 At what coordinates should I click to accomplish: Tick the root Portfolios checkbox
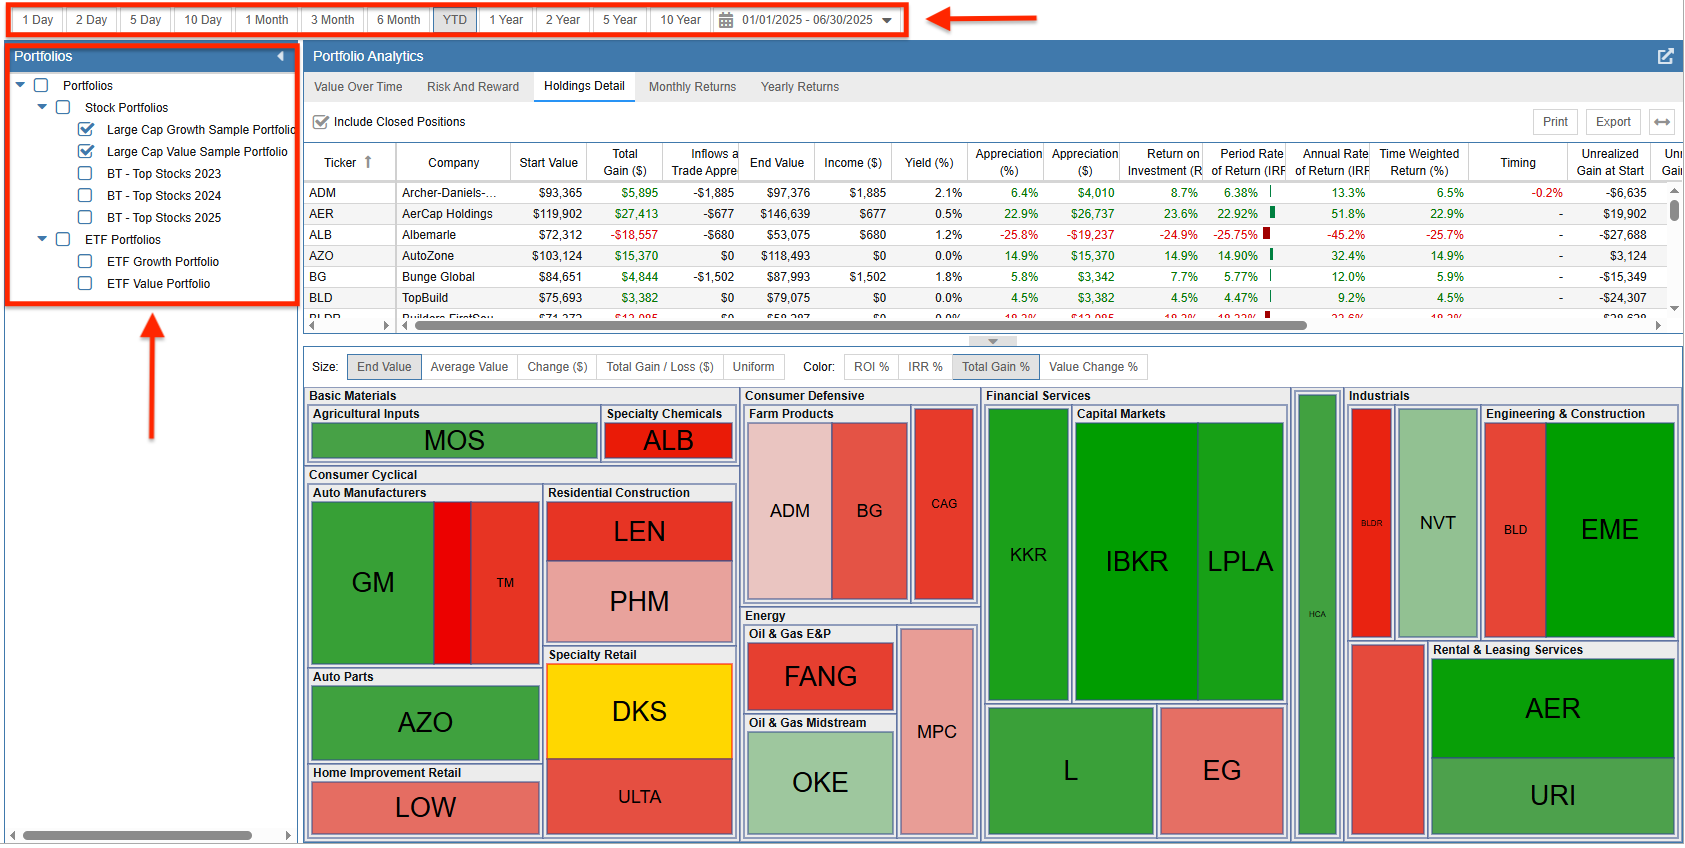point(41,85)
